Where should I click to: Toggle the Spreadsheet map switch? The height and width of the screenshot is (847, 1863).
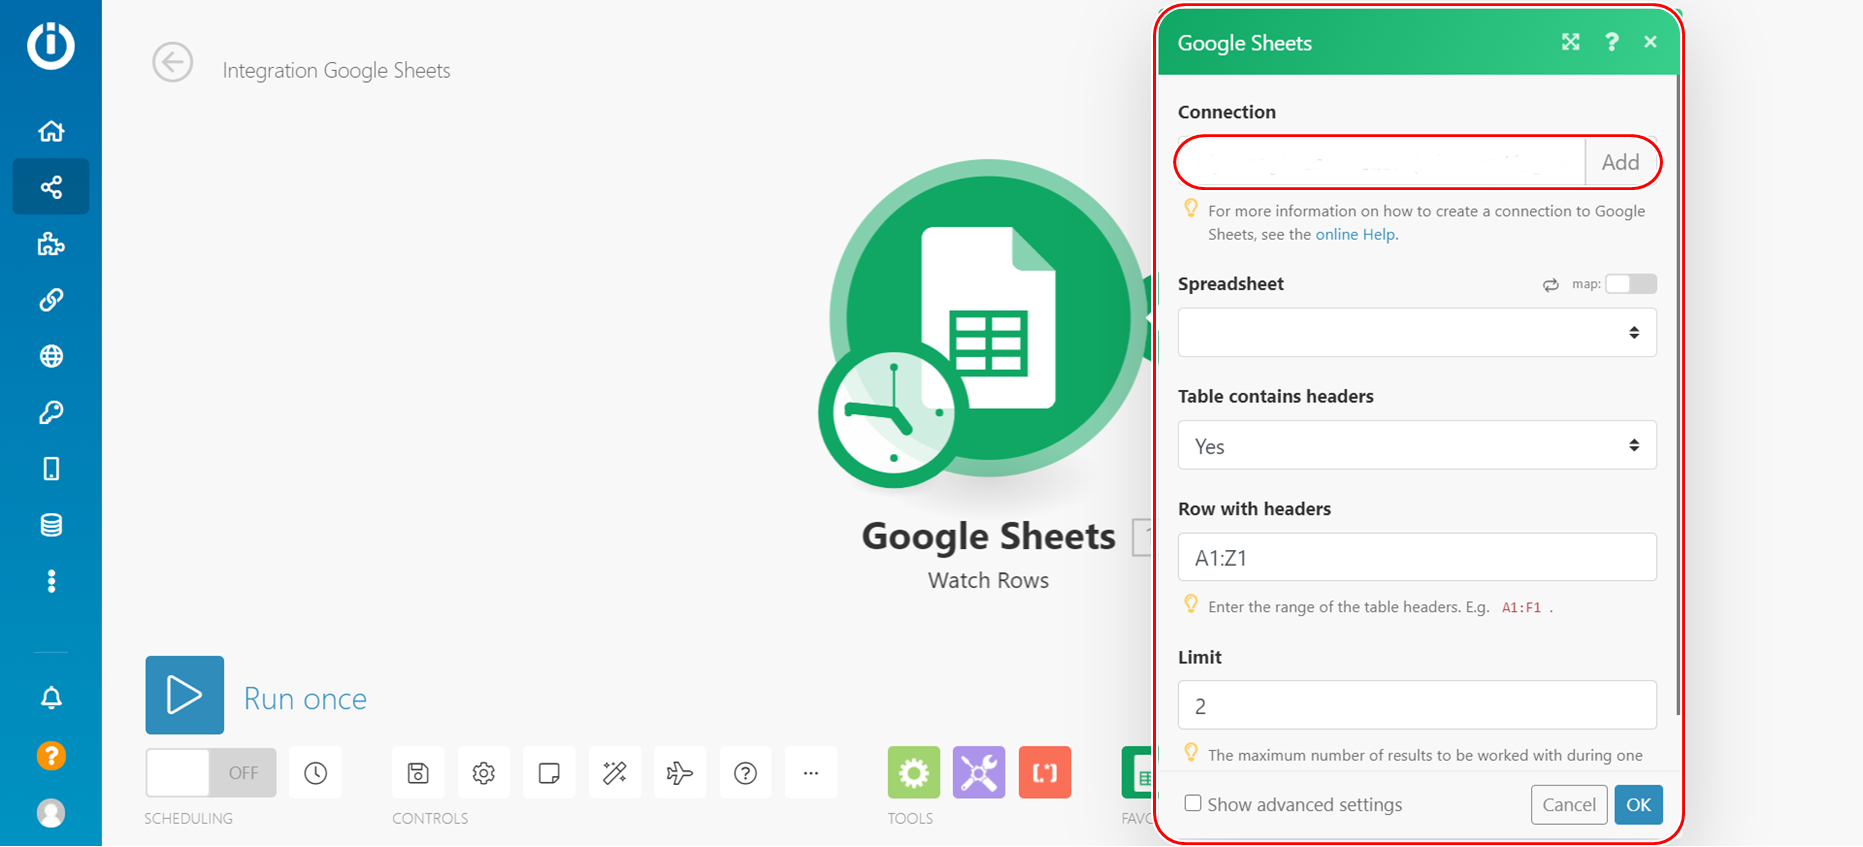coord(1630,284)
